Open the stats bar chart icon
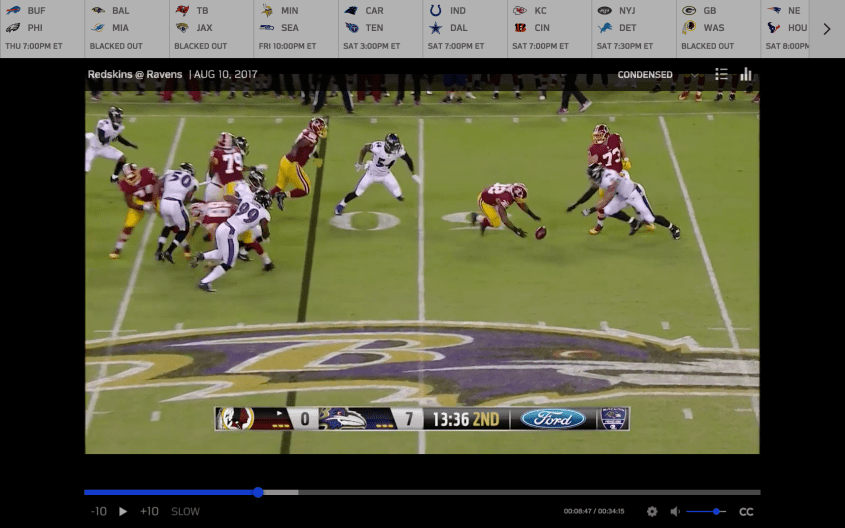The width and height of the screenshot is (845, 528). (746, 74)
